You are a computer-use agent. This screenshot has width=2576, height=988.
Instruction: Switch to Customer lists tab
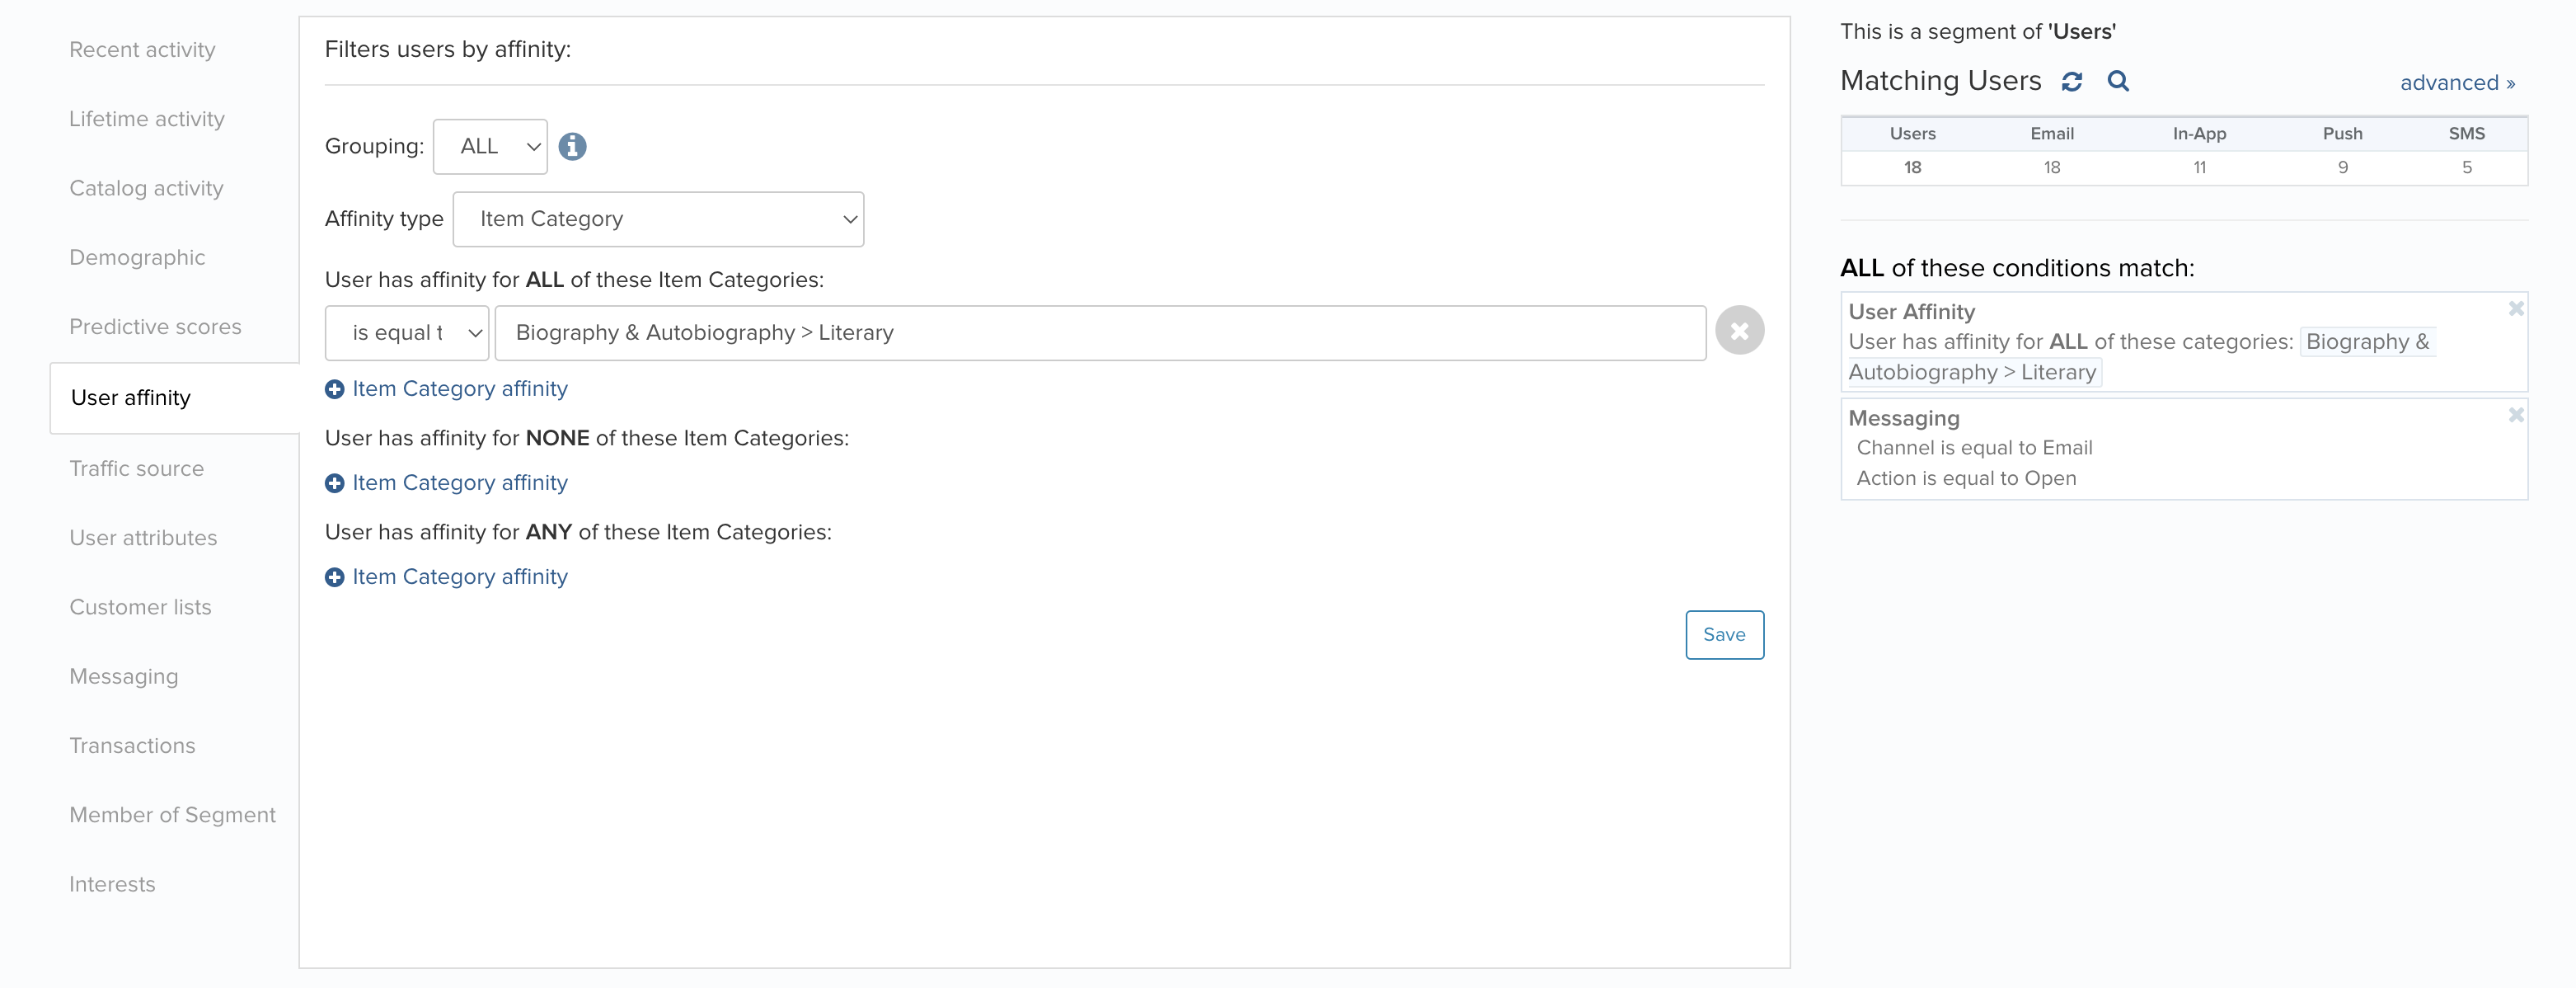[140, 608]
